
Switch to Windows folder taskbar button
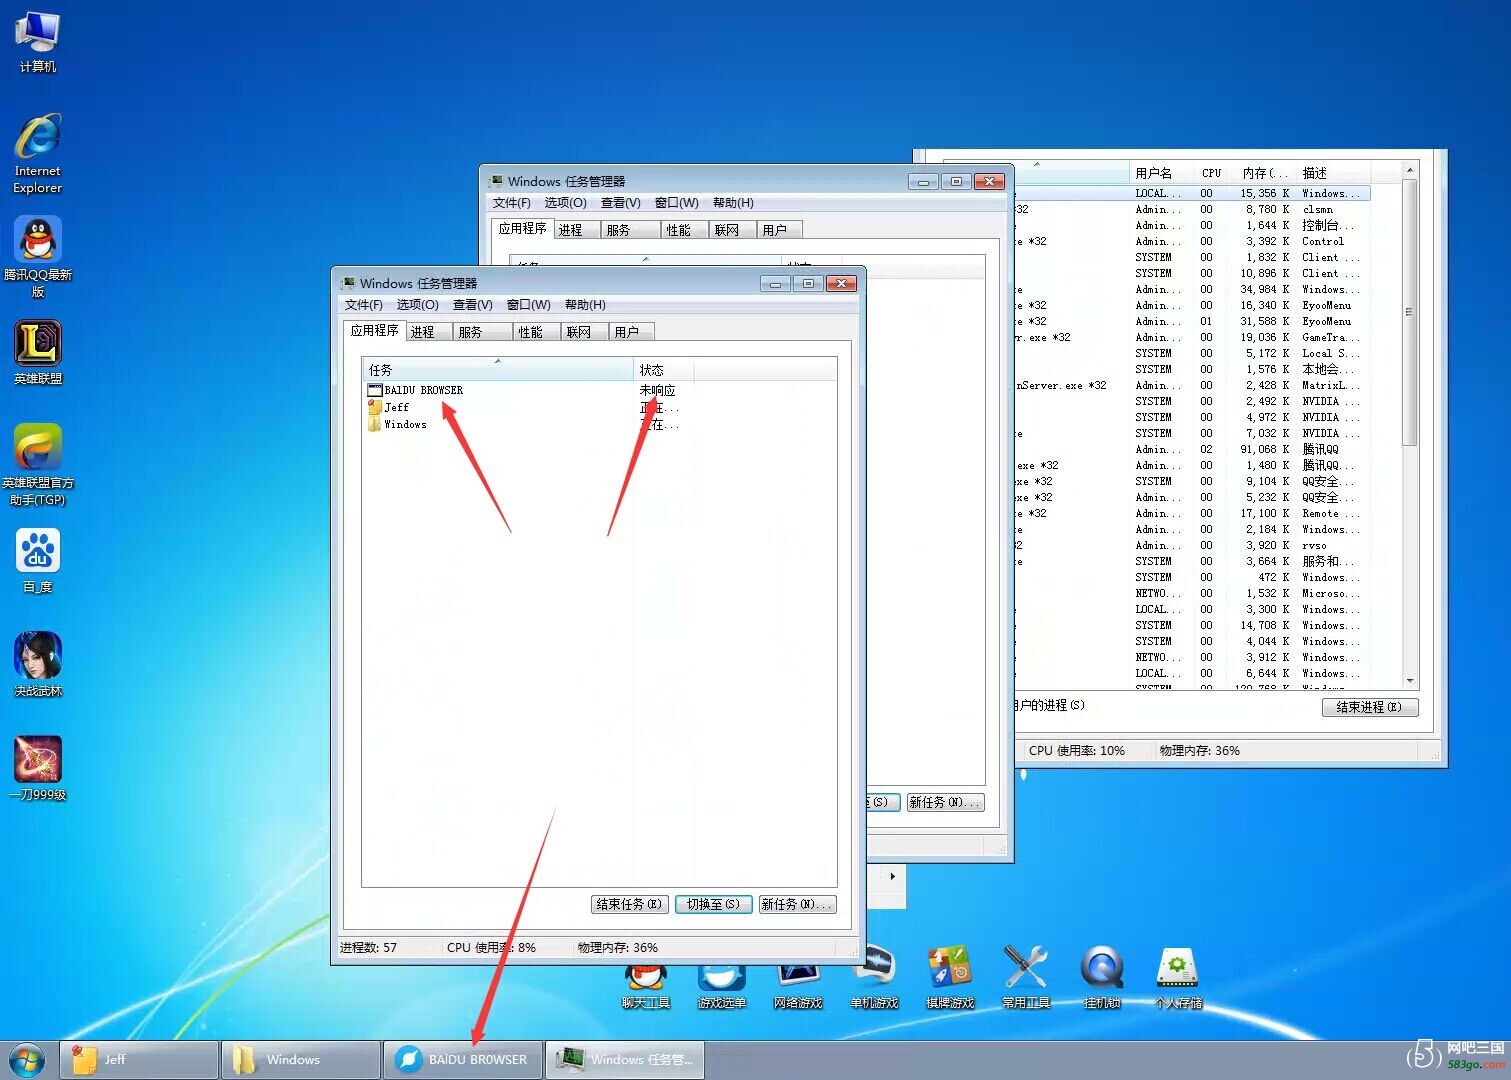(x=300, y=1060)
